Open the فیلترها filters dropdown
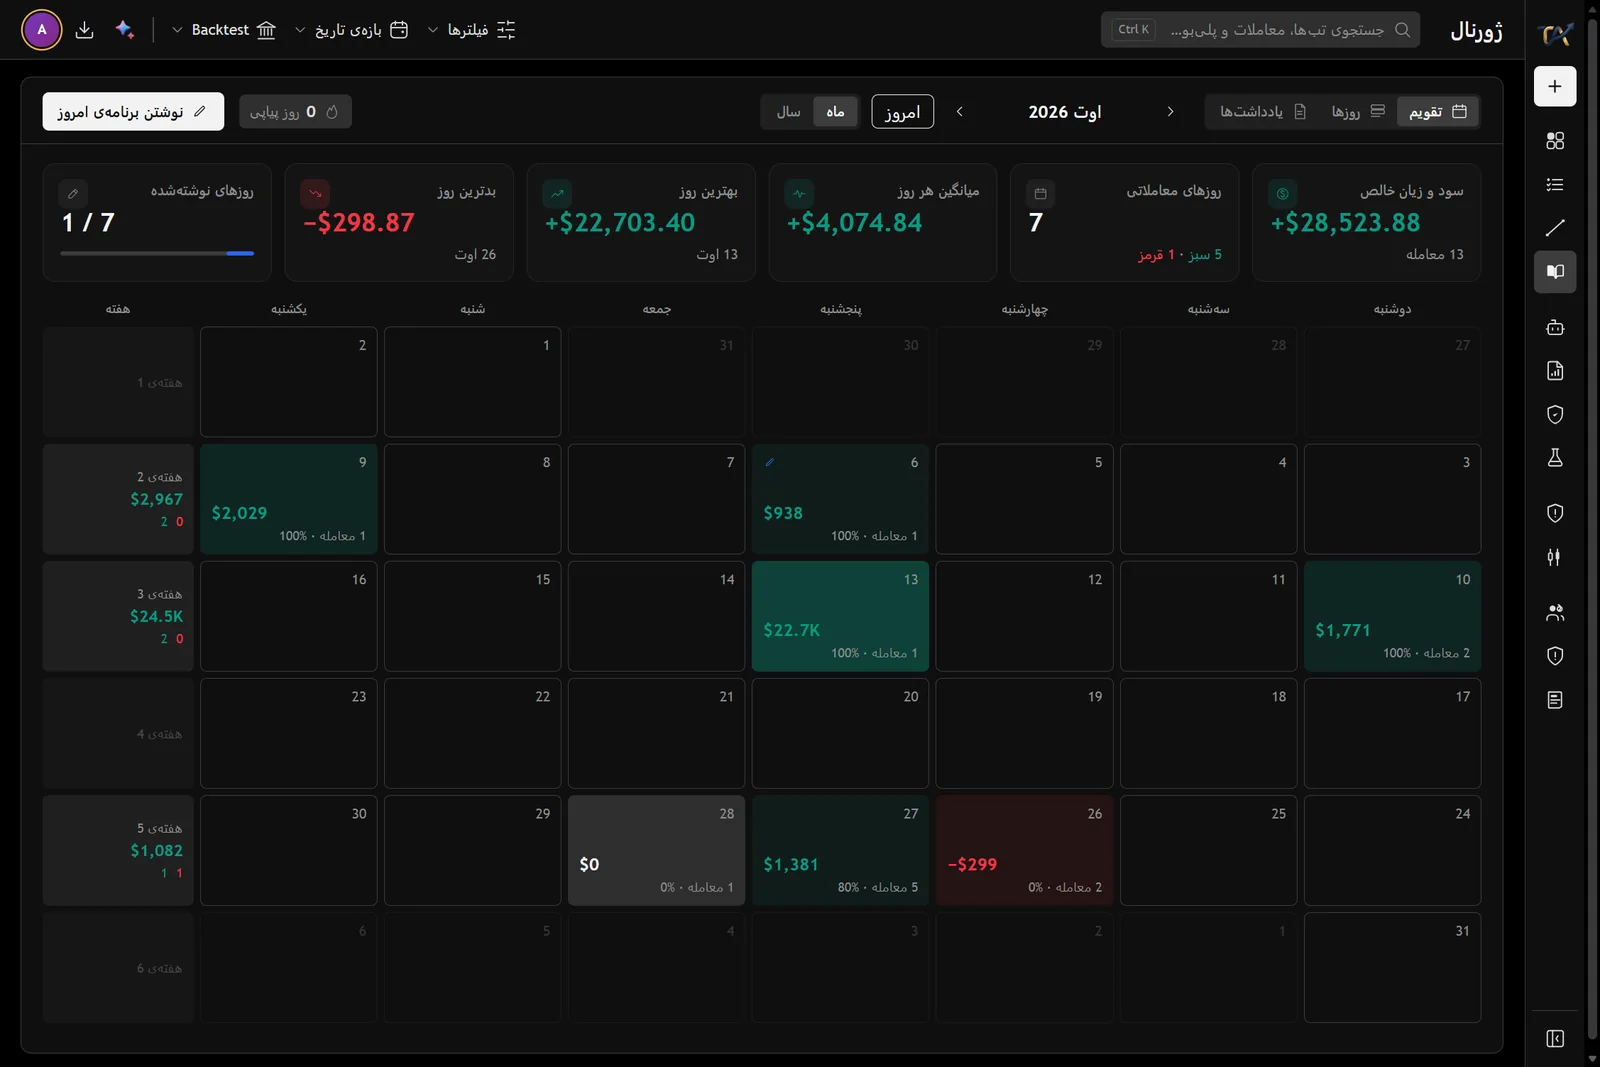1600x1067 pixels. [x=471, y=30]
